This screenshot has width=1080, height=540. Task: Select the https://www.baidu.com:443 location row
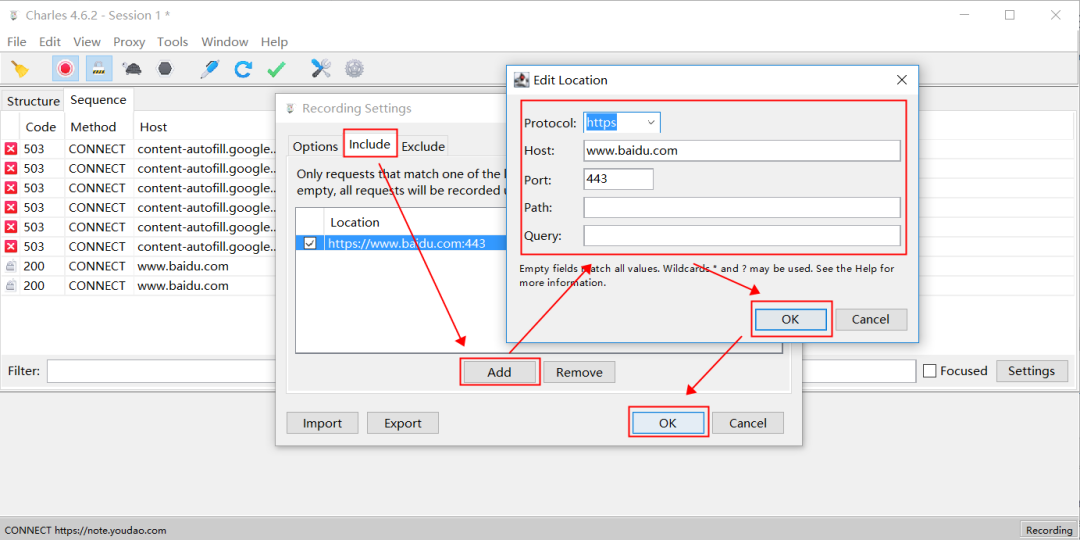pyautogui.click(x=402, y=243)
